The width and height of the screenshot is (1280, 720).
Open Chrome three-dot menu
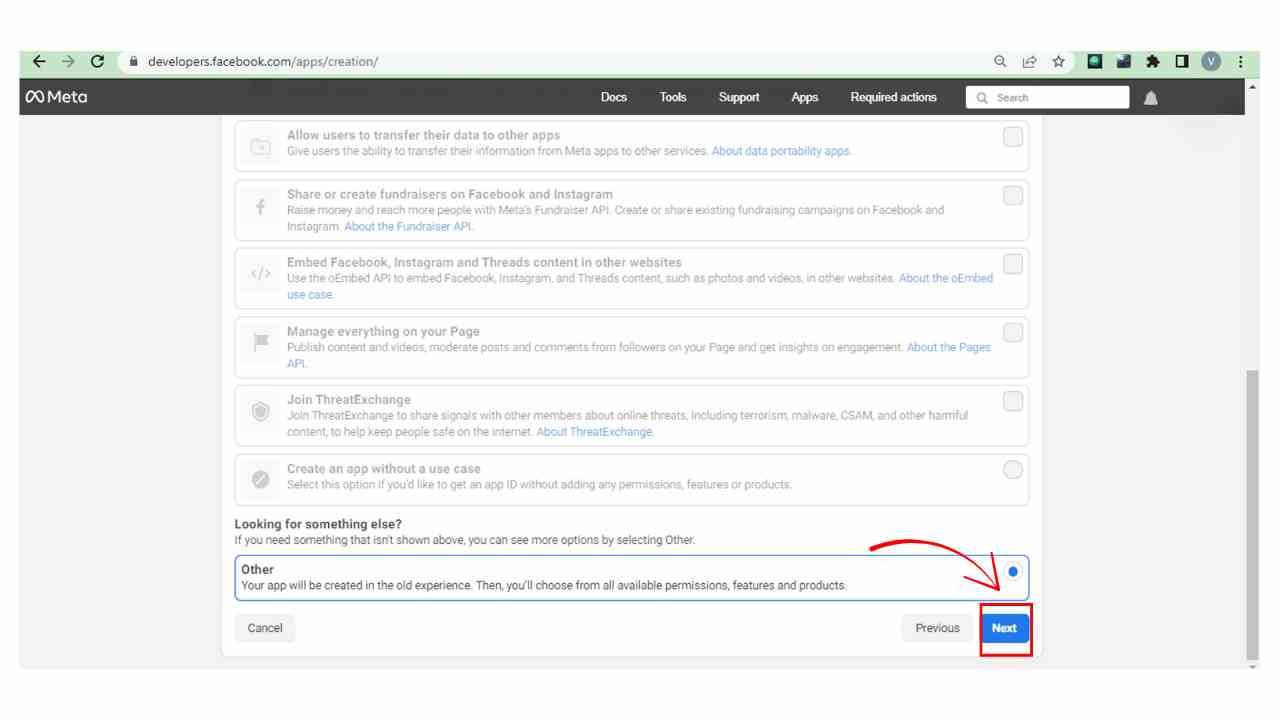[1240, 62]
